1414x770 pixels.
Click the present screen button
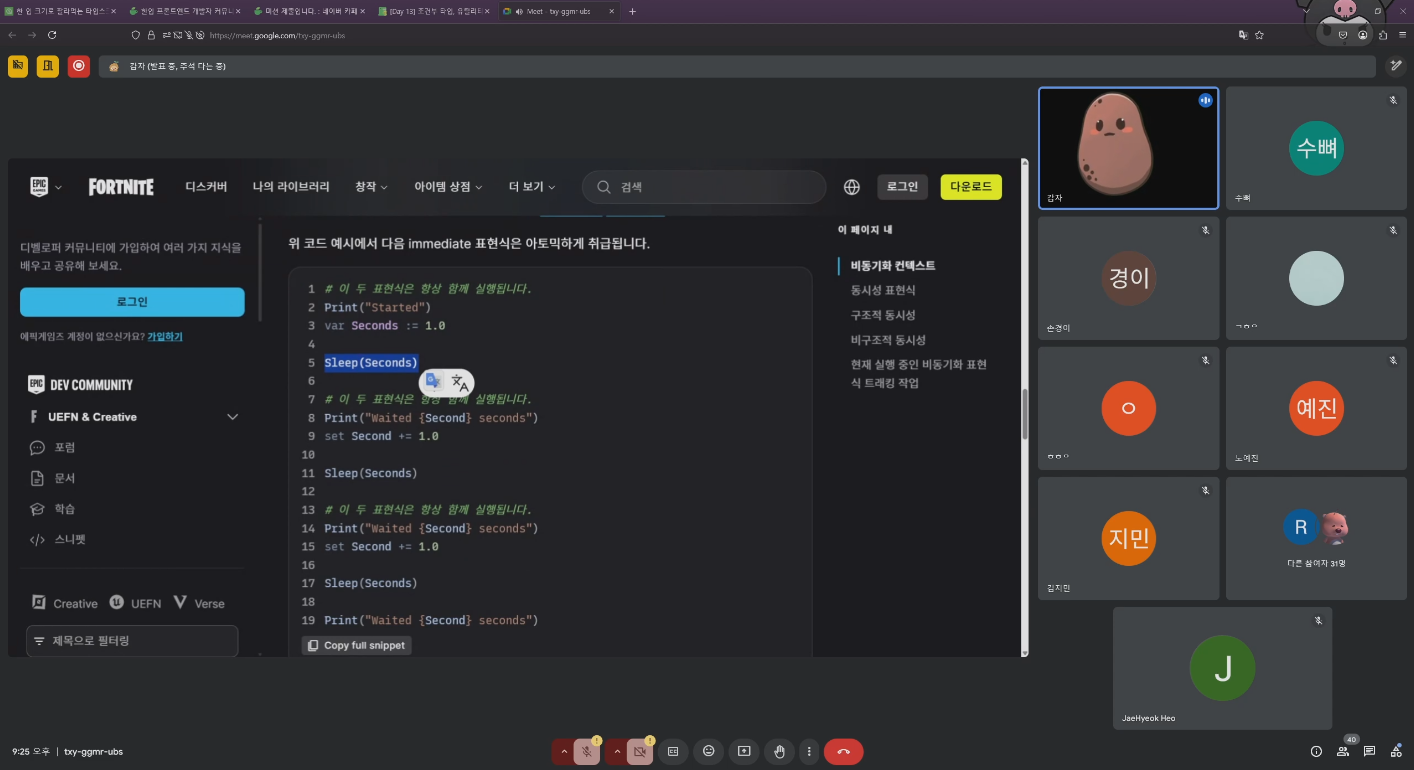click(x=744, y=751)
